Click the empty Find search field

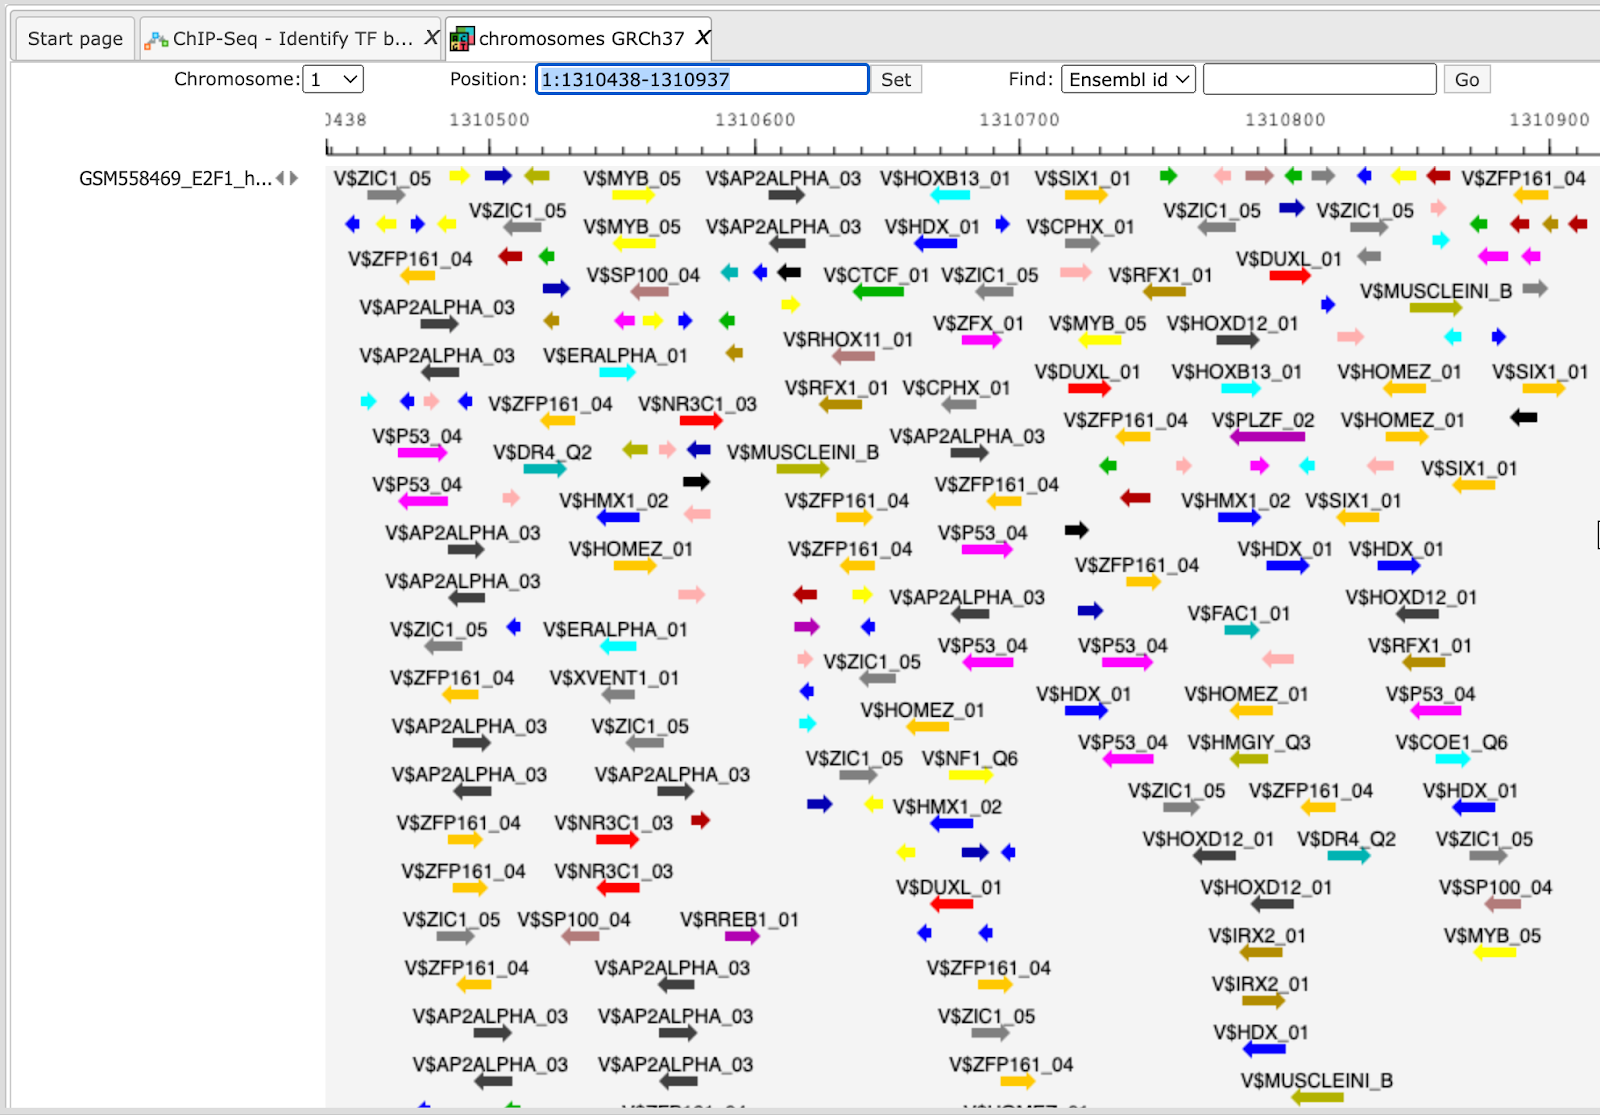pyautogui.click(x=1320, y=79)
